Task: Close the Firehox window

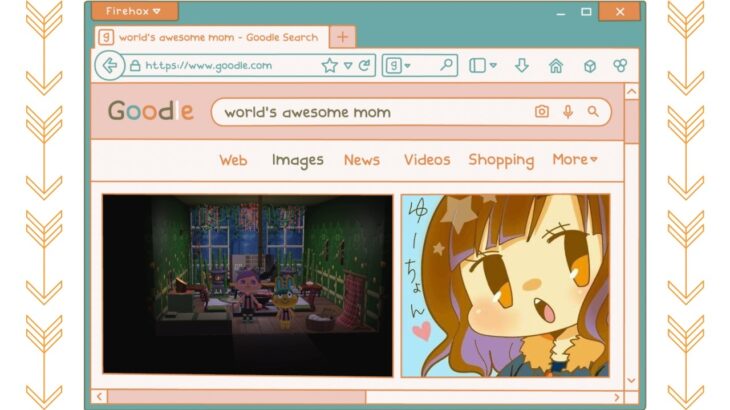Action: pyautogui.click(x=620, y=12)
